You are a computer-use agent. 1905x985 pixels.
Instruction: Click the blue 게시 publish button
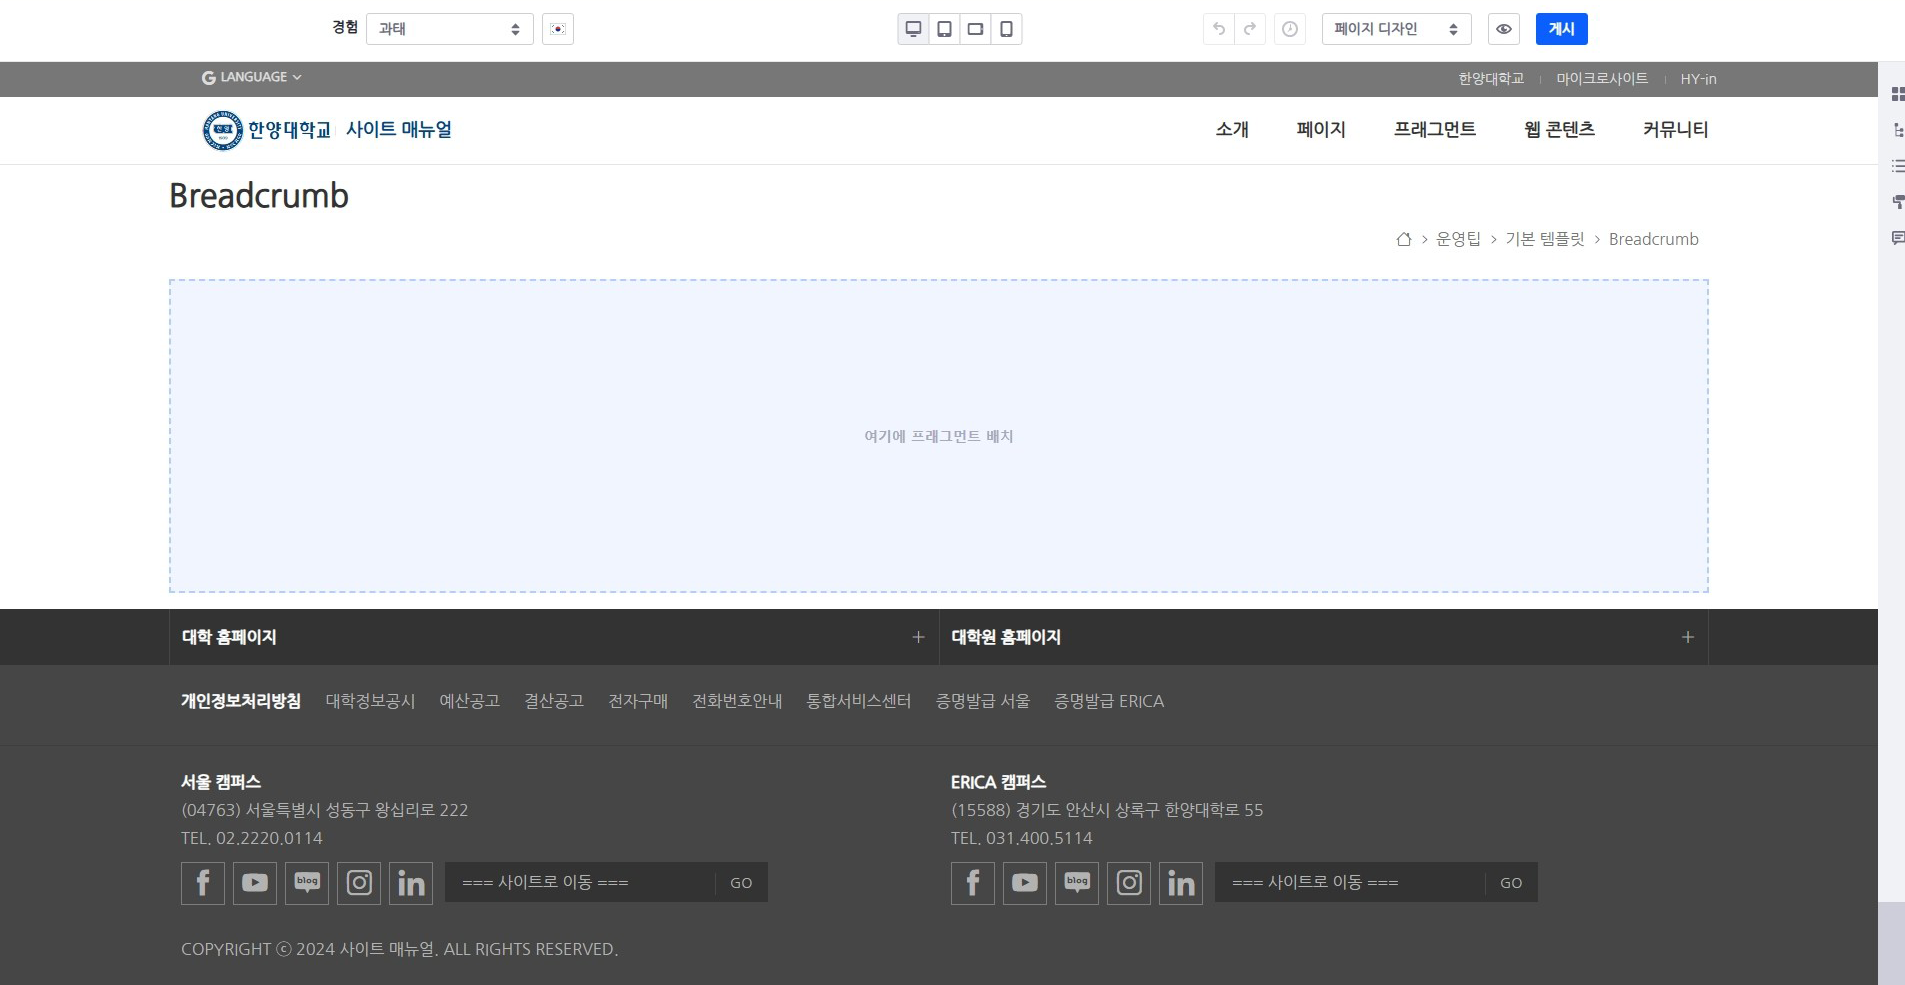click(1561, 29)
